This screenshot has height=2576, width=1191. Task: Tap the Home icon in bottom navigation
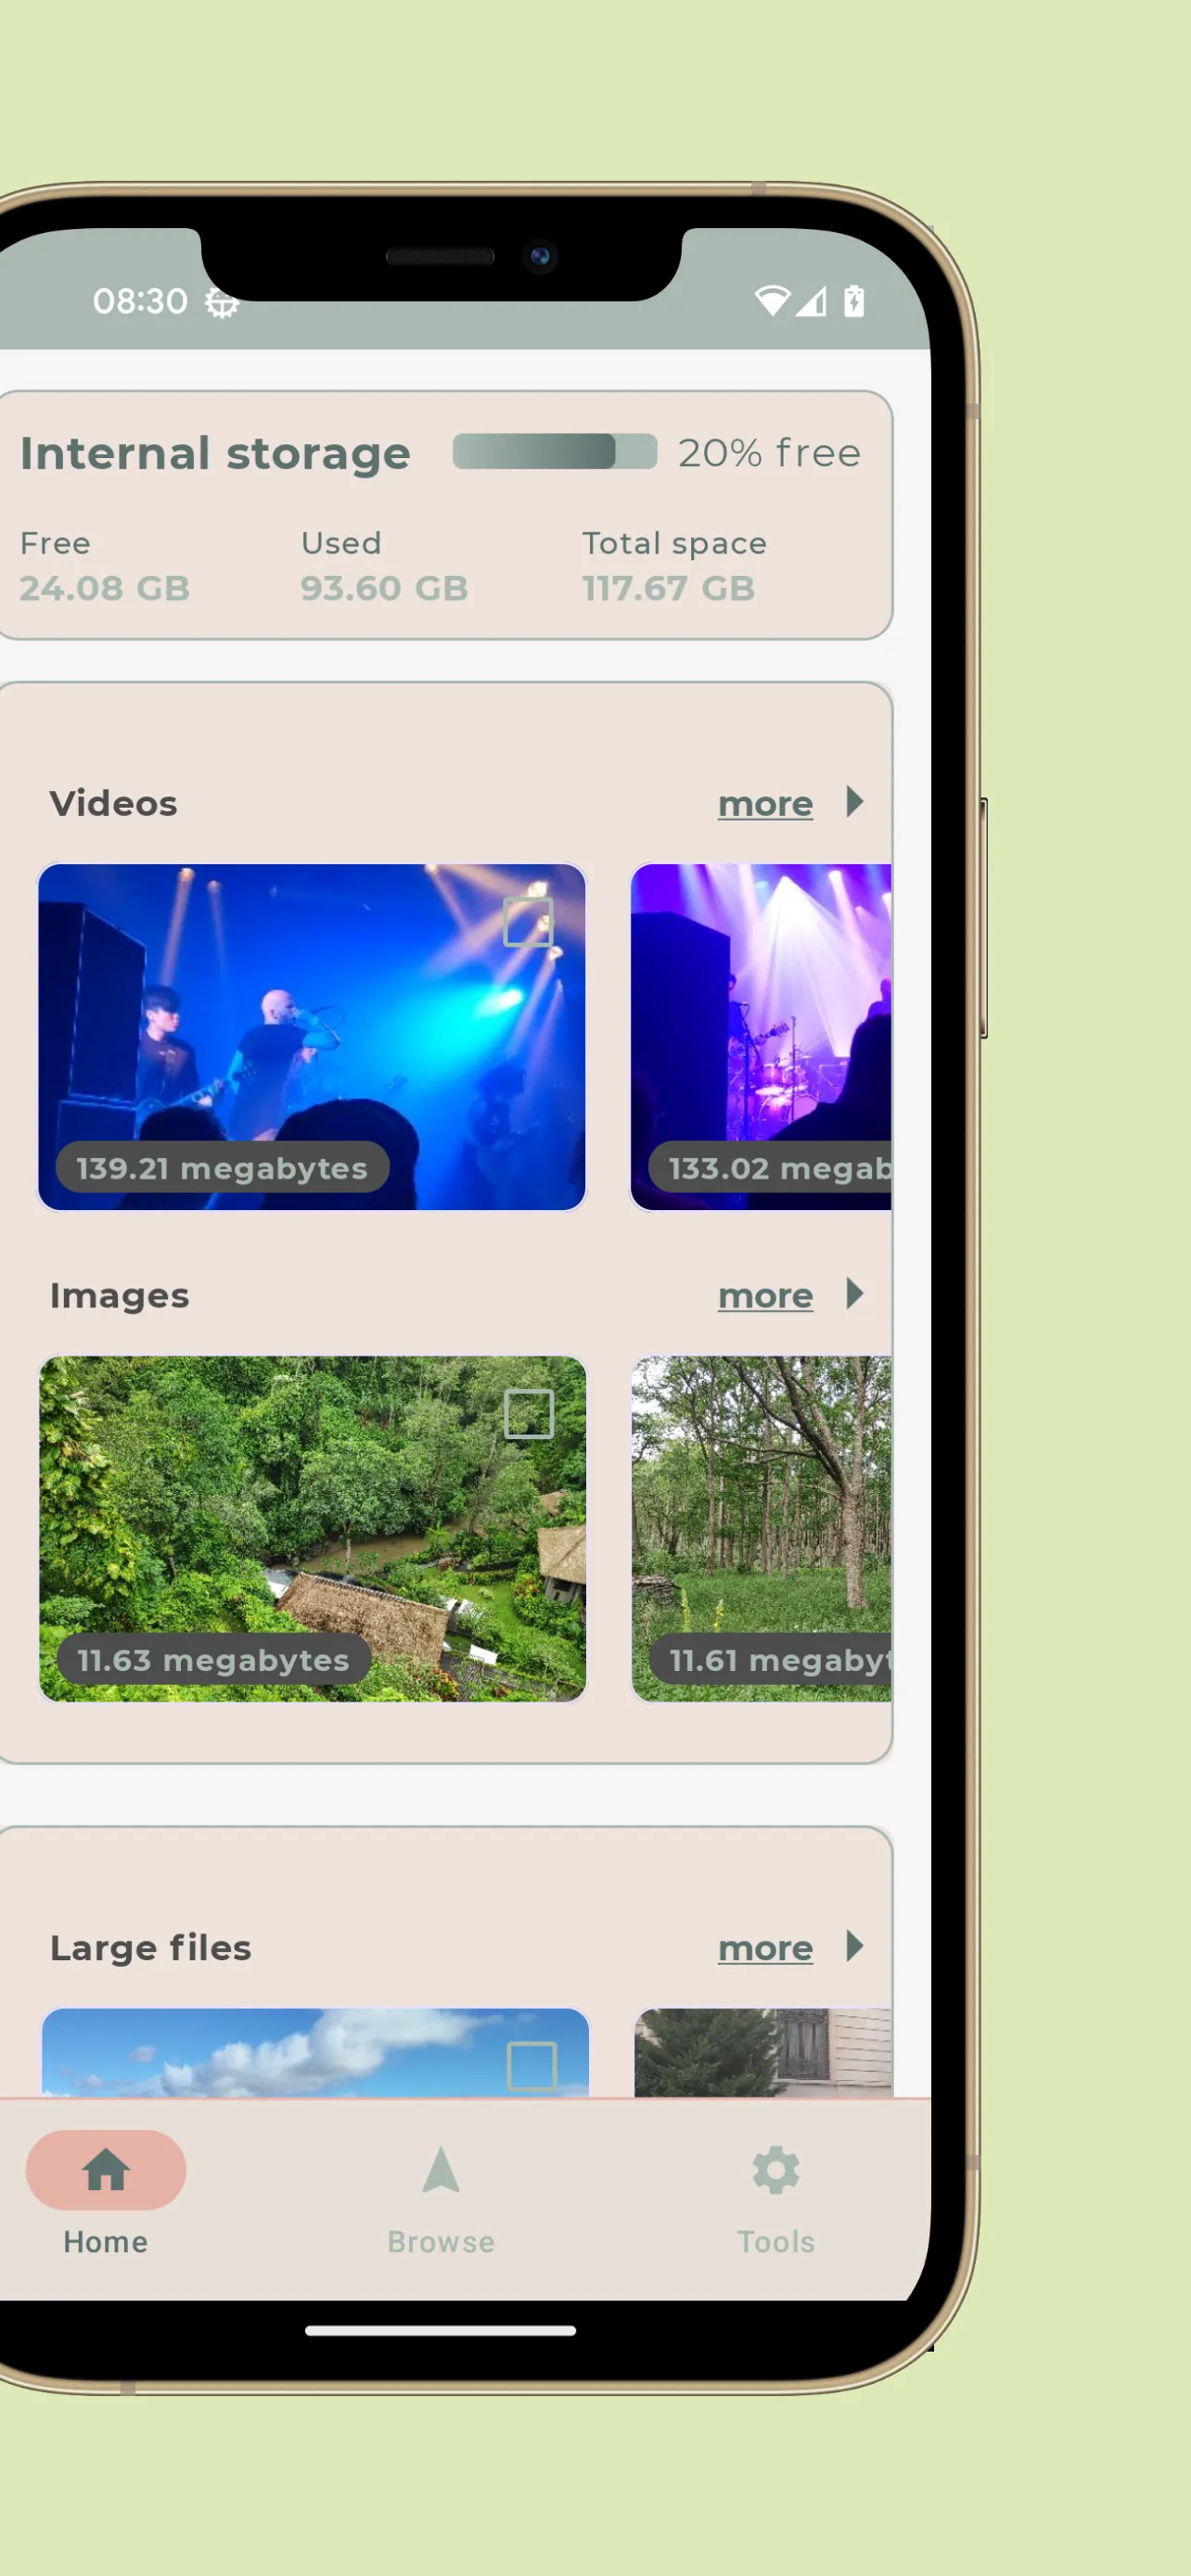coord(106,2170)
